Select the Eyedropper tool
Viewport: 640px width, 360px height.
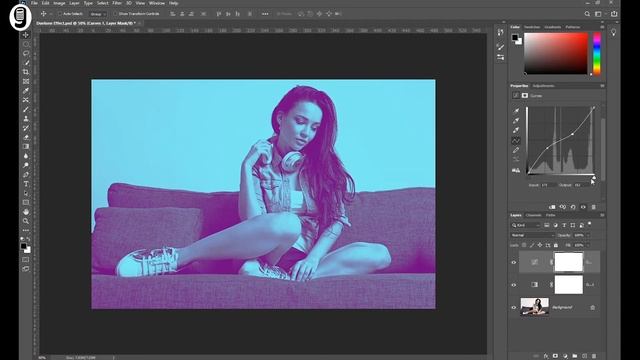tap(26, 91)
